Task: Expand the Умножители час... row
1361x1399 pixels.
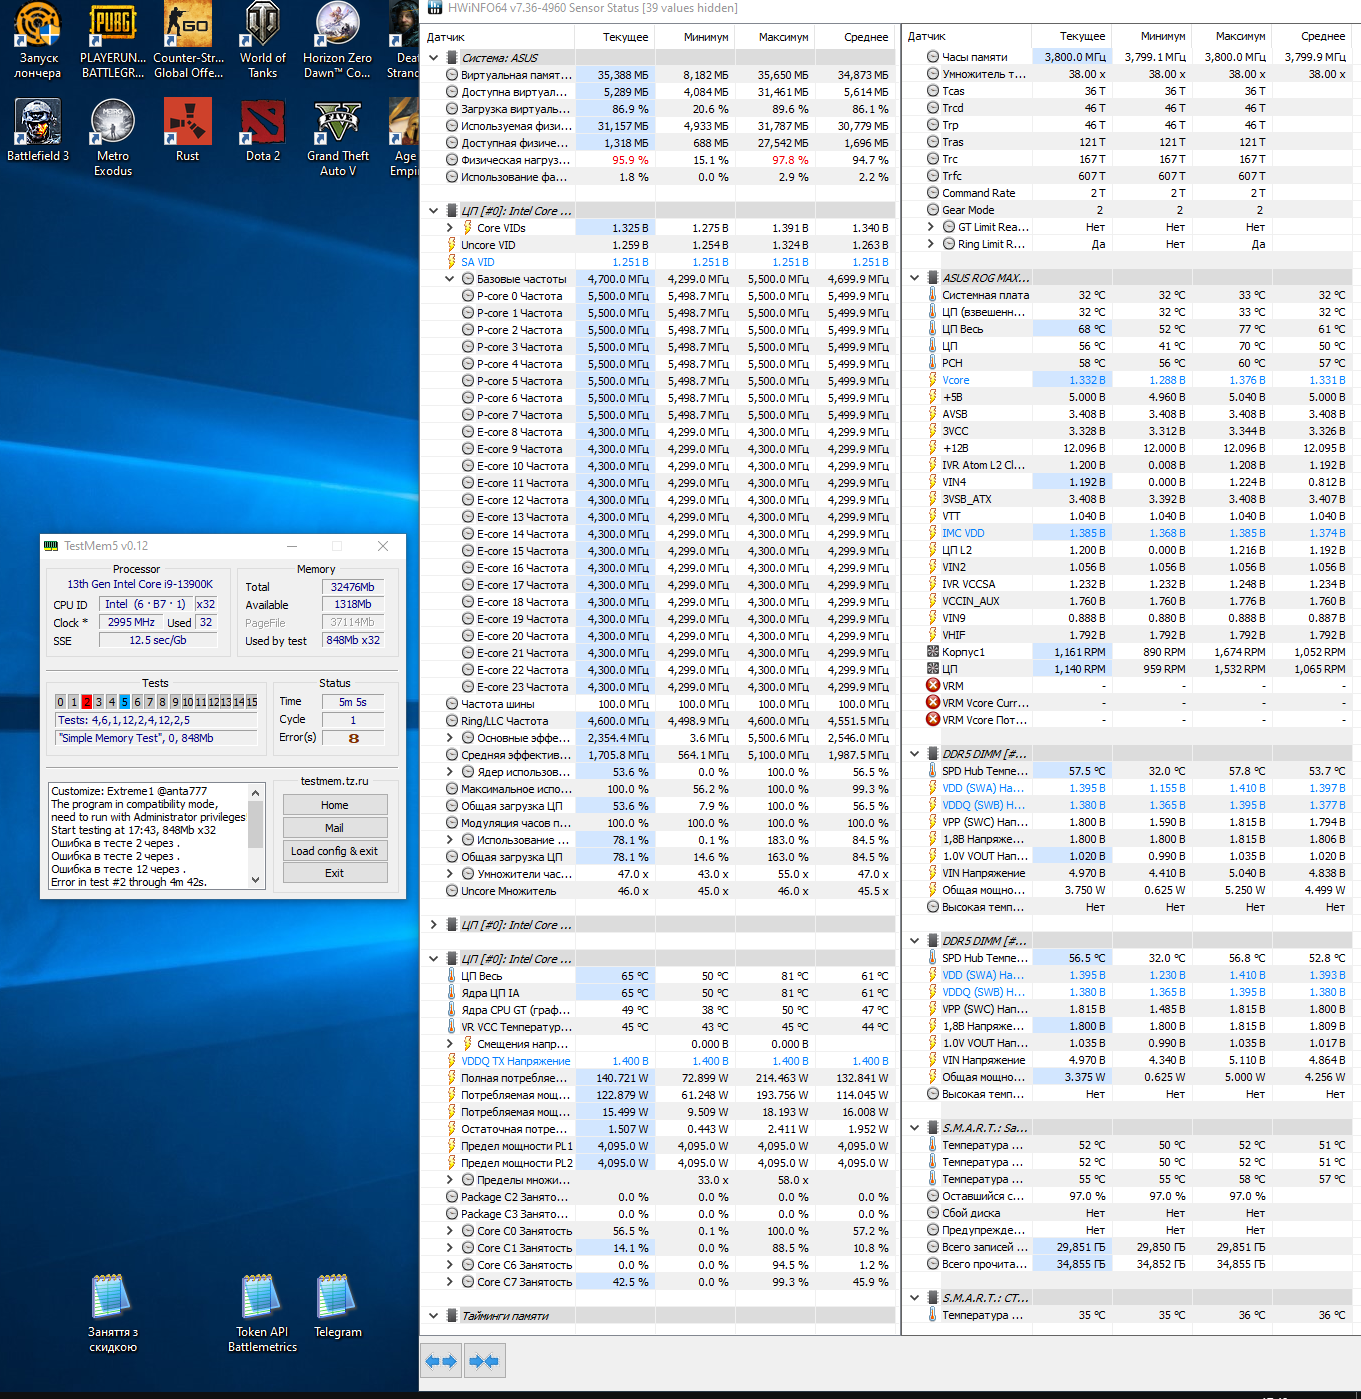Action: [x=449, y=874]
